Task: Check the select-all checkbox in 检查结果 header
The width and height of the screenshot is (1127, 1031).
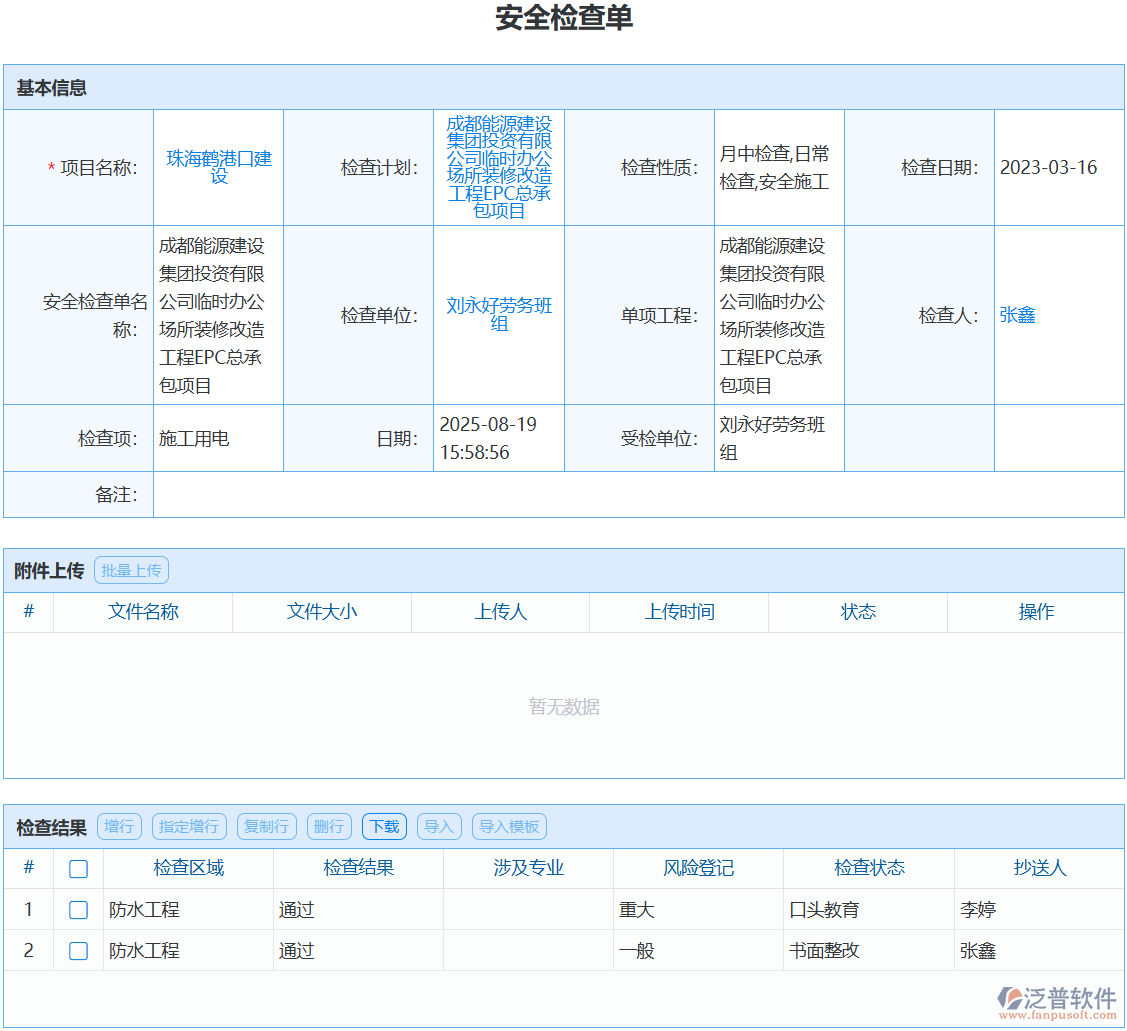Action: pyautogui.click(x=78, y=868)
